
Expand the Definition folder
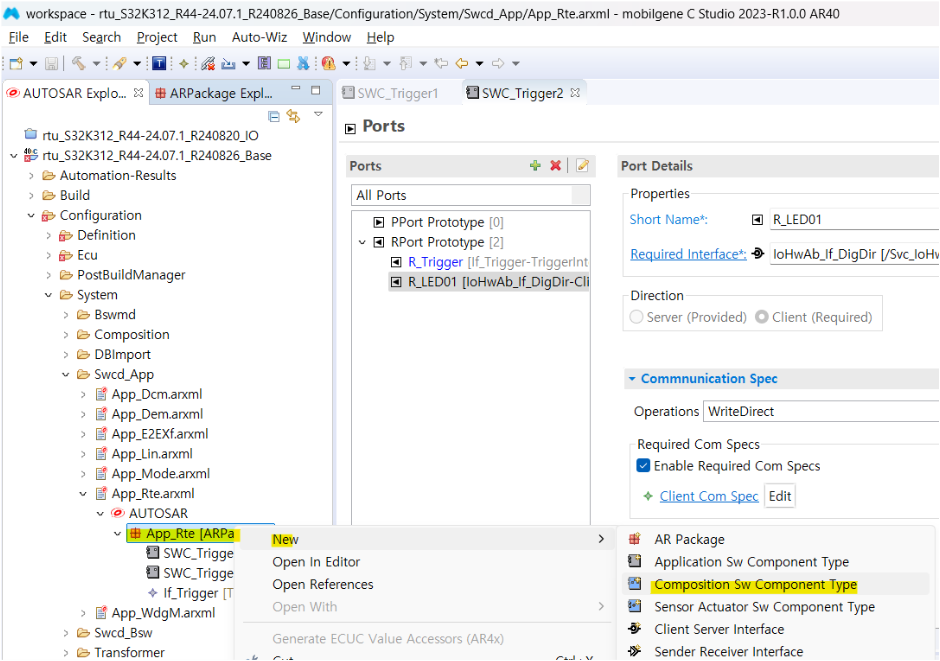[x=49, y=235]
